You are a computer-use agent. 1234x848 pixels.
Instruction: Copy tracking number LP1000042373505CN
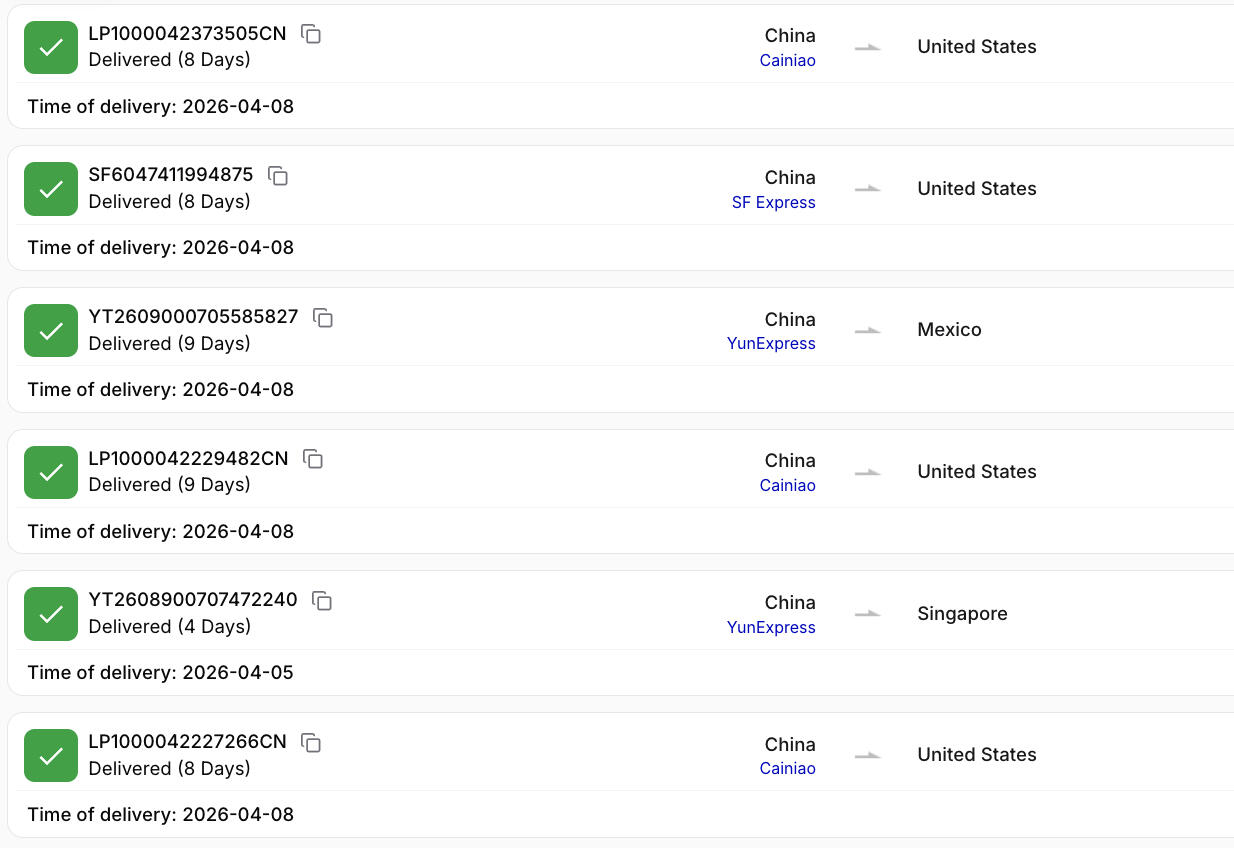click(312, 34)
